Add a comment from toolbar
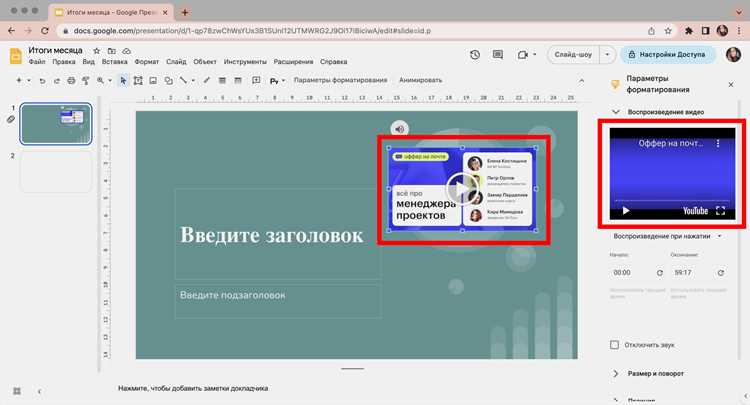This screenshot has width=750, height=405. (256, 80)
